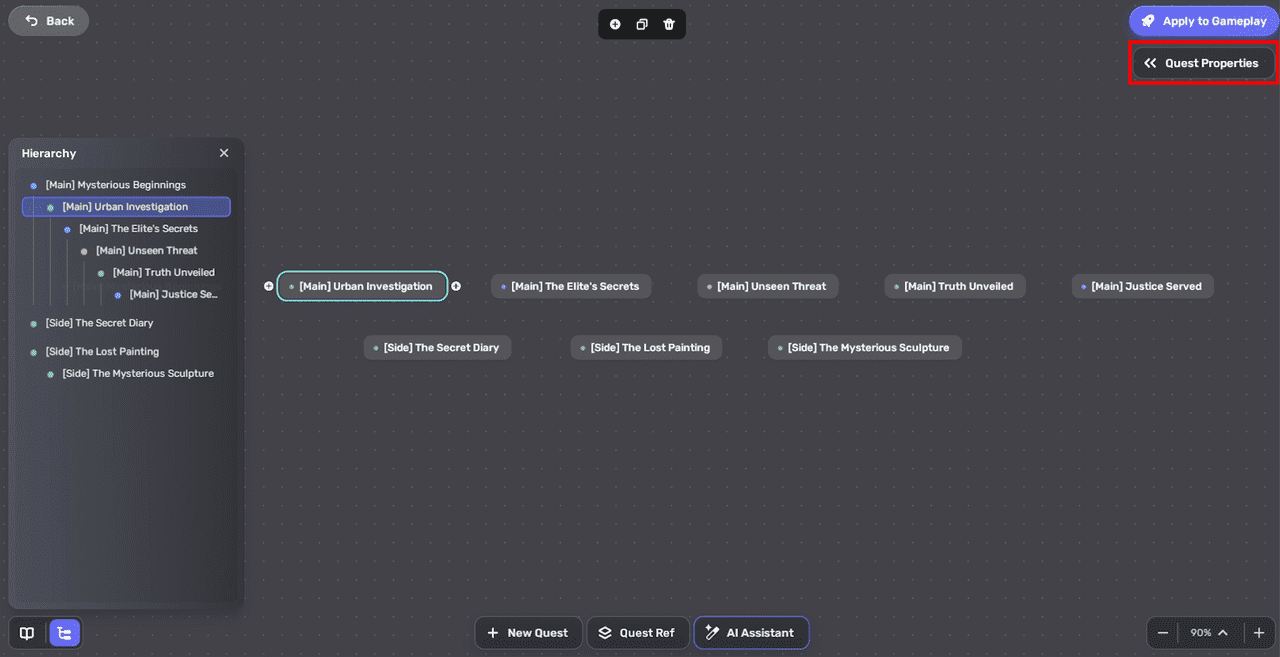Select the Justice Served node on canvas

[1143, 286]
